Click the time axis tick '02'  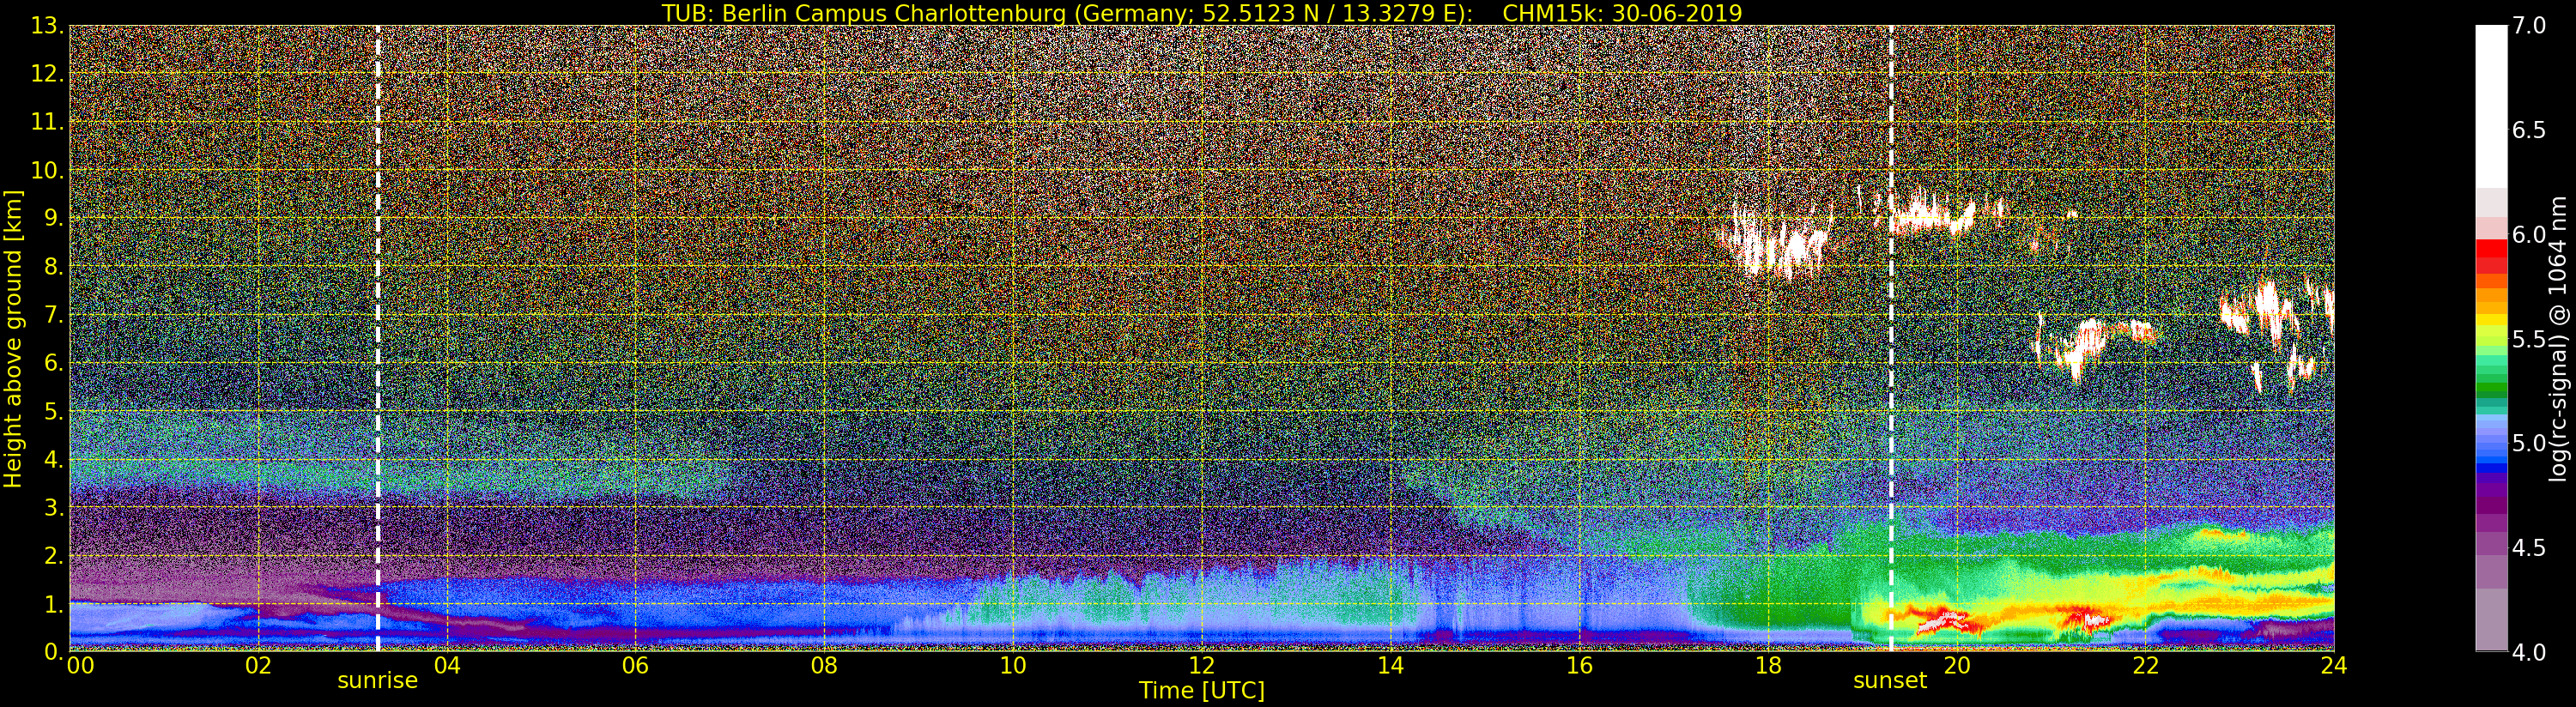pos(258,666)
